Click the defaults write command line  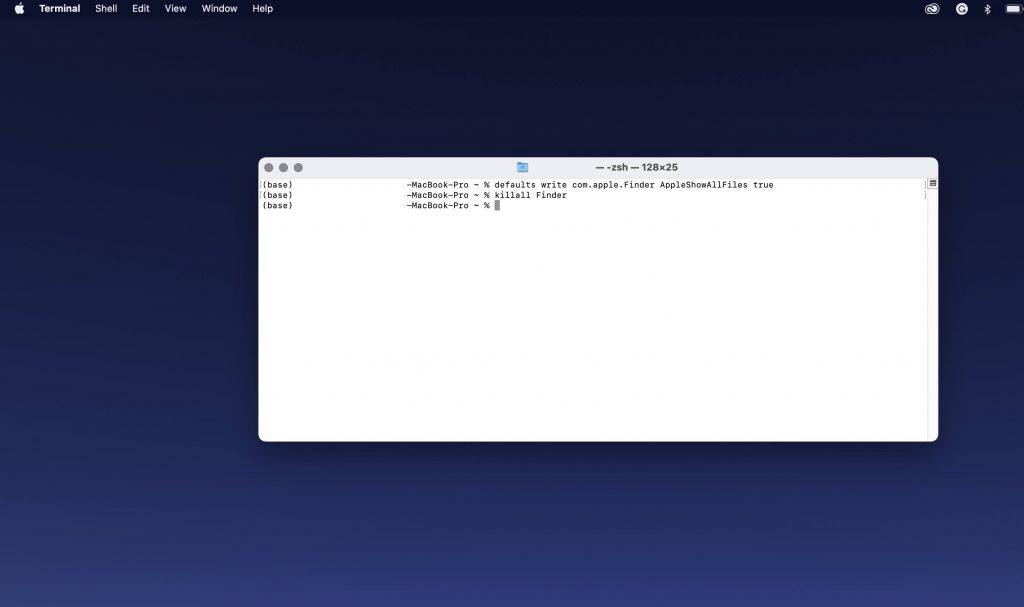[x=633, y=185]
